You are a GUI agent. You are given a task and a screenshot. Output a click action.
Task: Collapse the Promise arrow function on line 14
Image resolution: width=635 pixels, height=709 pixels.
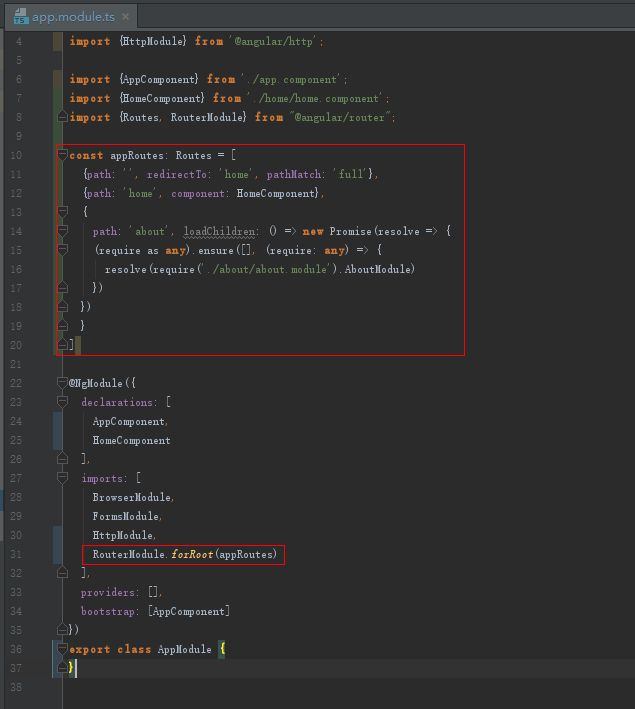(62, 231)
